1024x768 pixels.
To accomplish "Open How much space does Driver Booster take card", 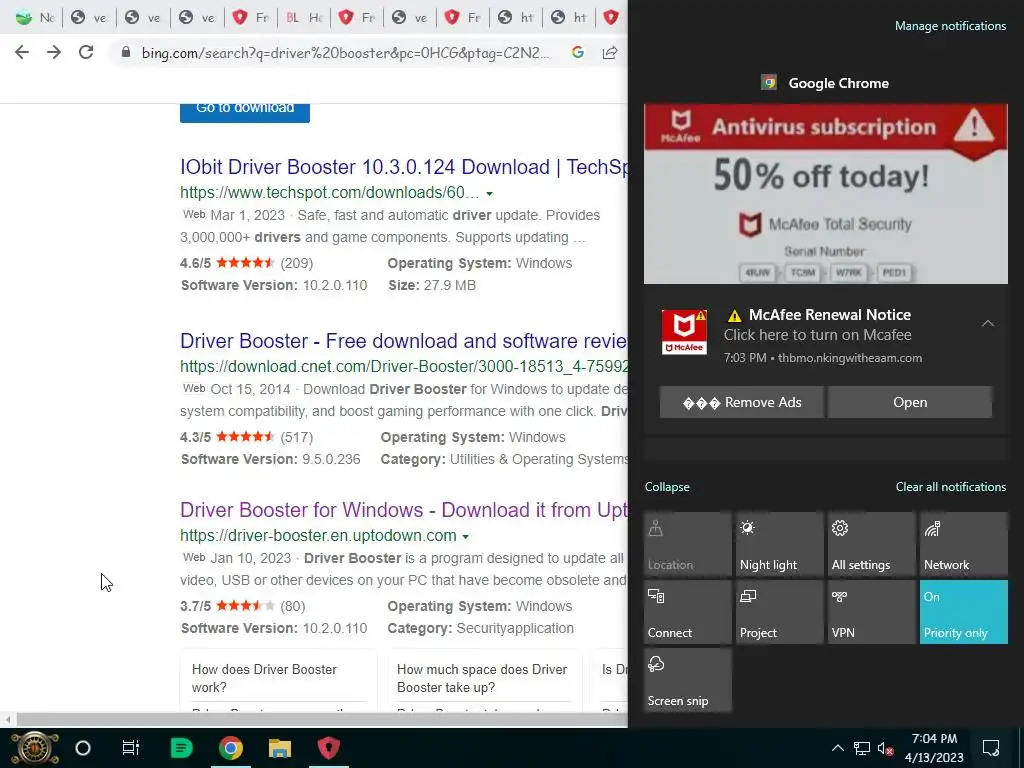I will tap(484, 679).
